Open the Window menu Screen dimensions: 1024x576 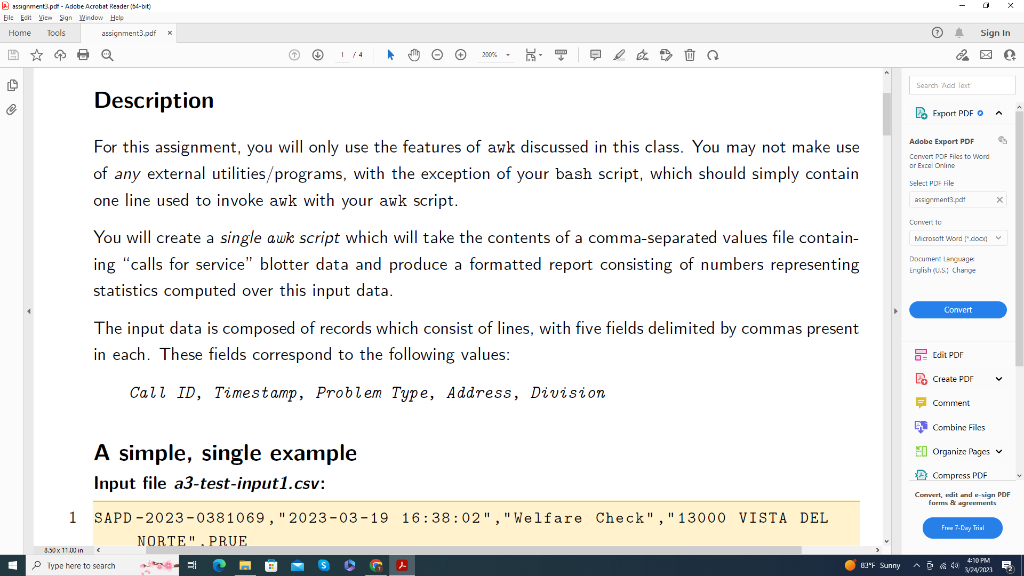(91, 18)
